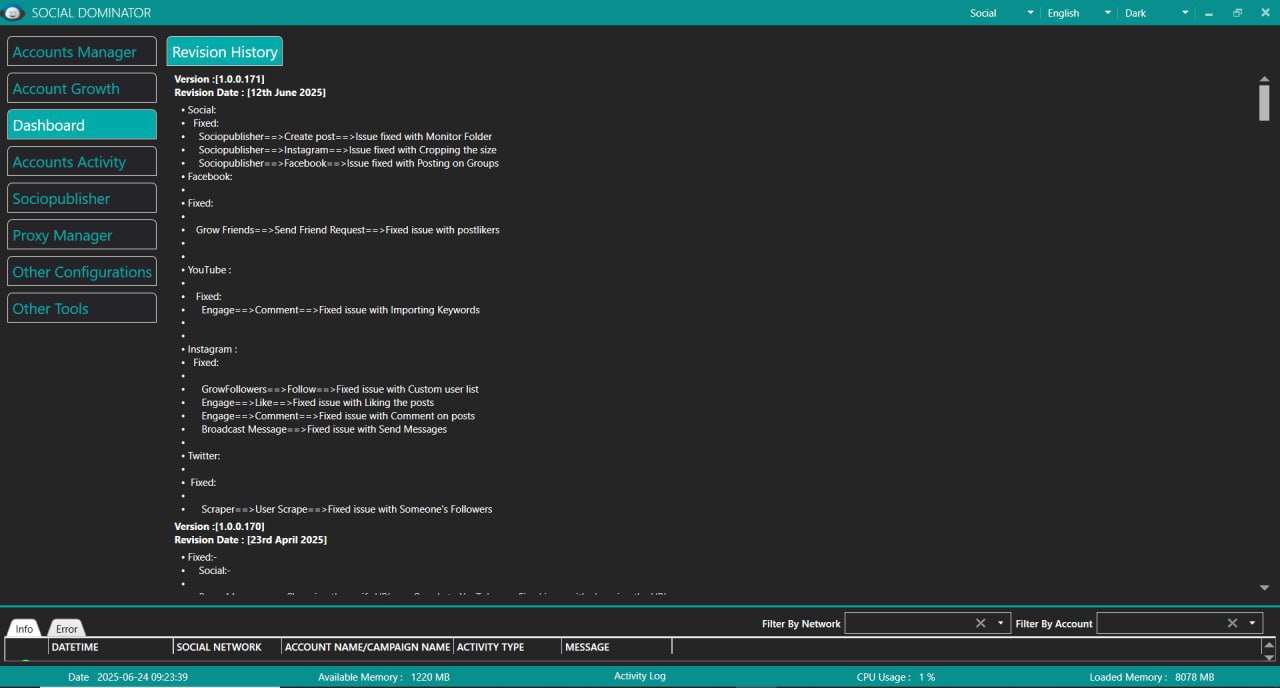Switch to the Error tab

(x=67, y=629)
